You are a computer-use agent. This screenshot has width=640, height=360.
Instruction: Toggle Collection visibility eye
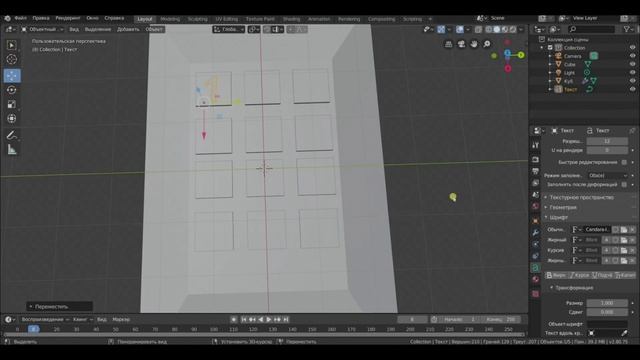tap(632, 47)
